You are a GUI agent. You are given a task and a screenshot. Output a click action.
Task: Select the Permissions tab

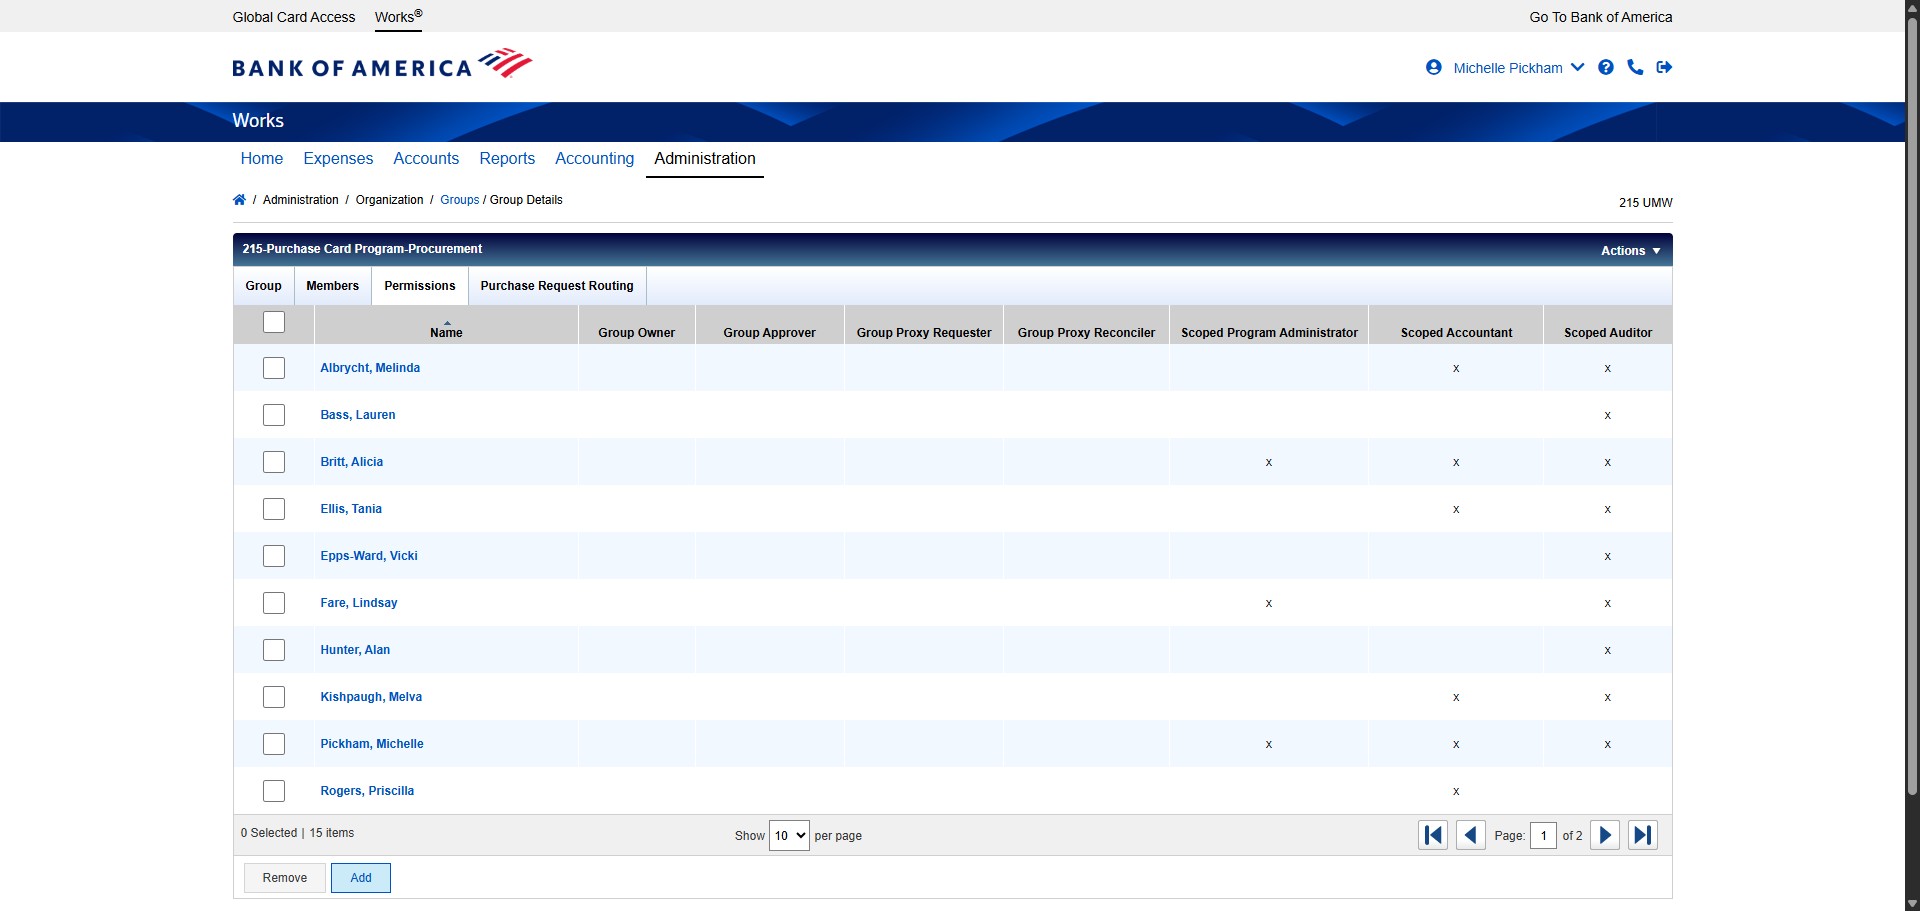420,286
